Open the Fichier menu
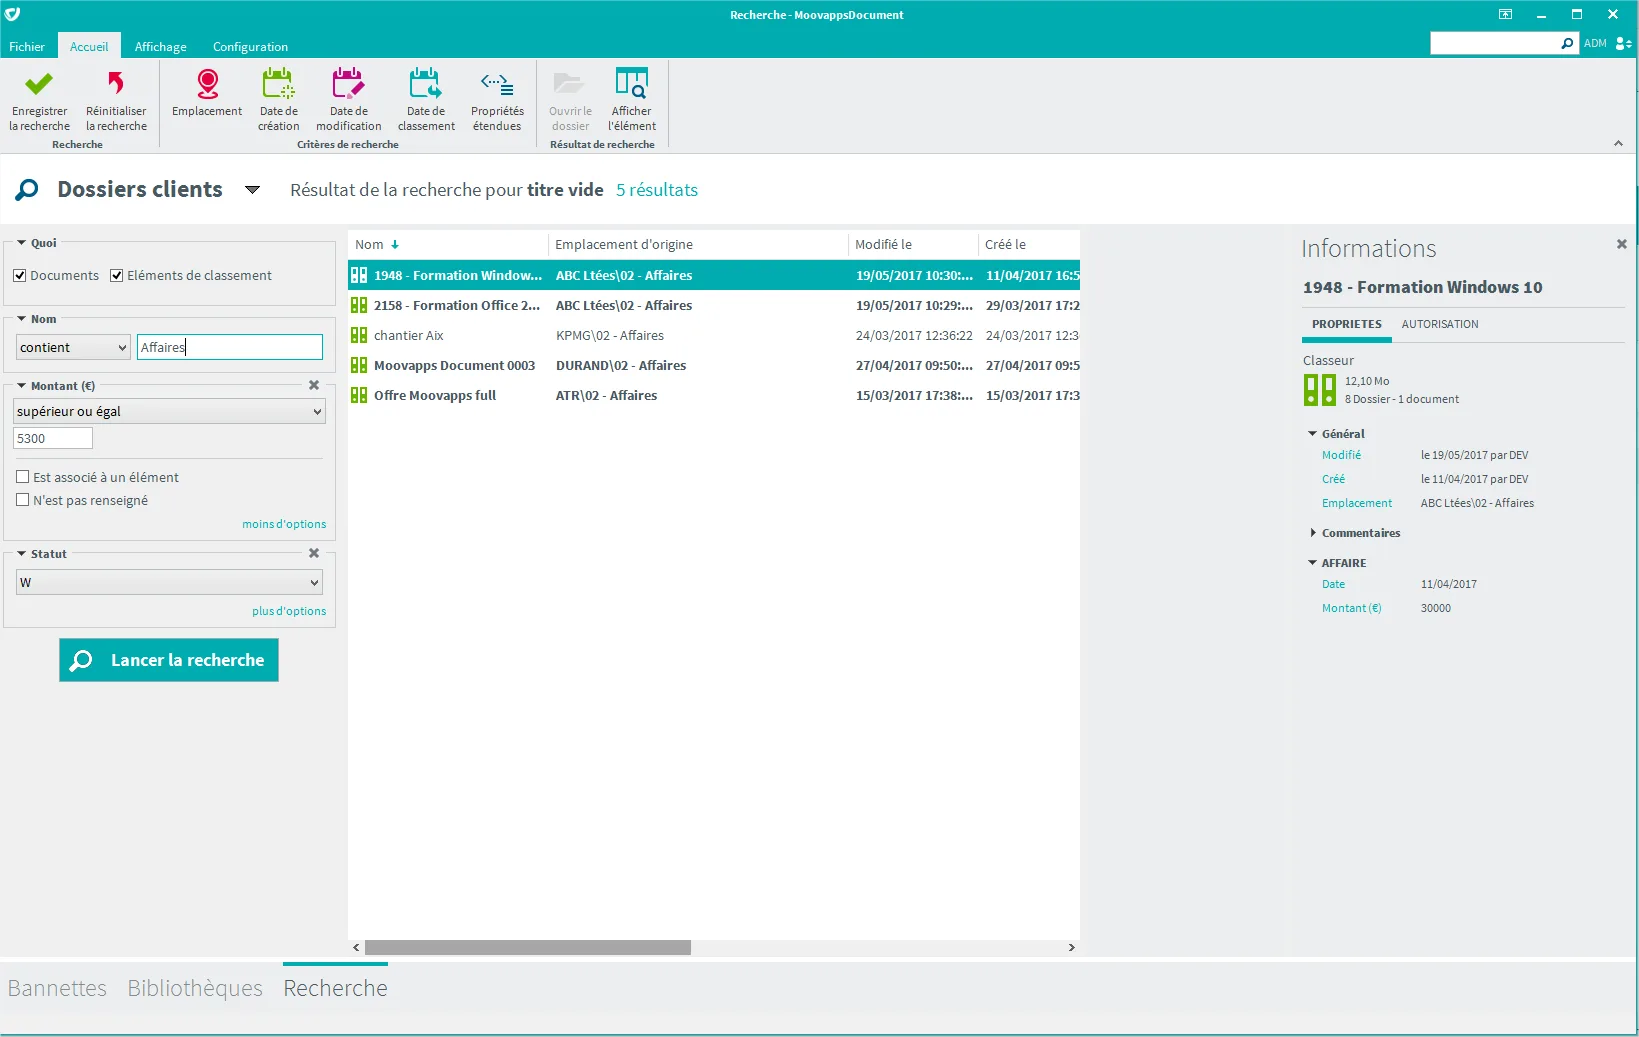This screenshot has width=1639, height=1037. 27,46
